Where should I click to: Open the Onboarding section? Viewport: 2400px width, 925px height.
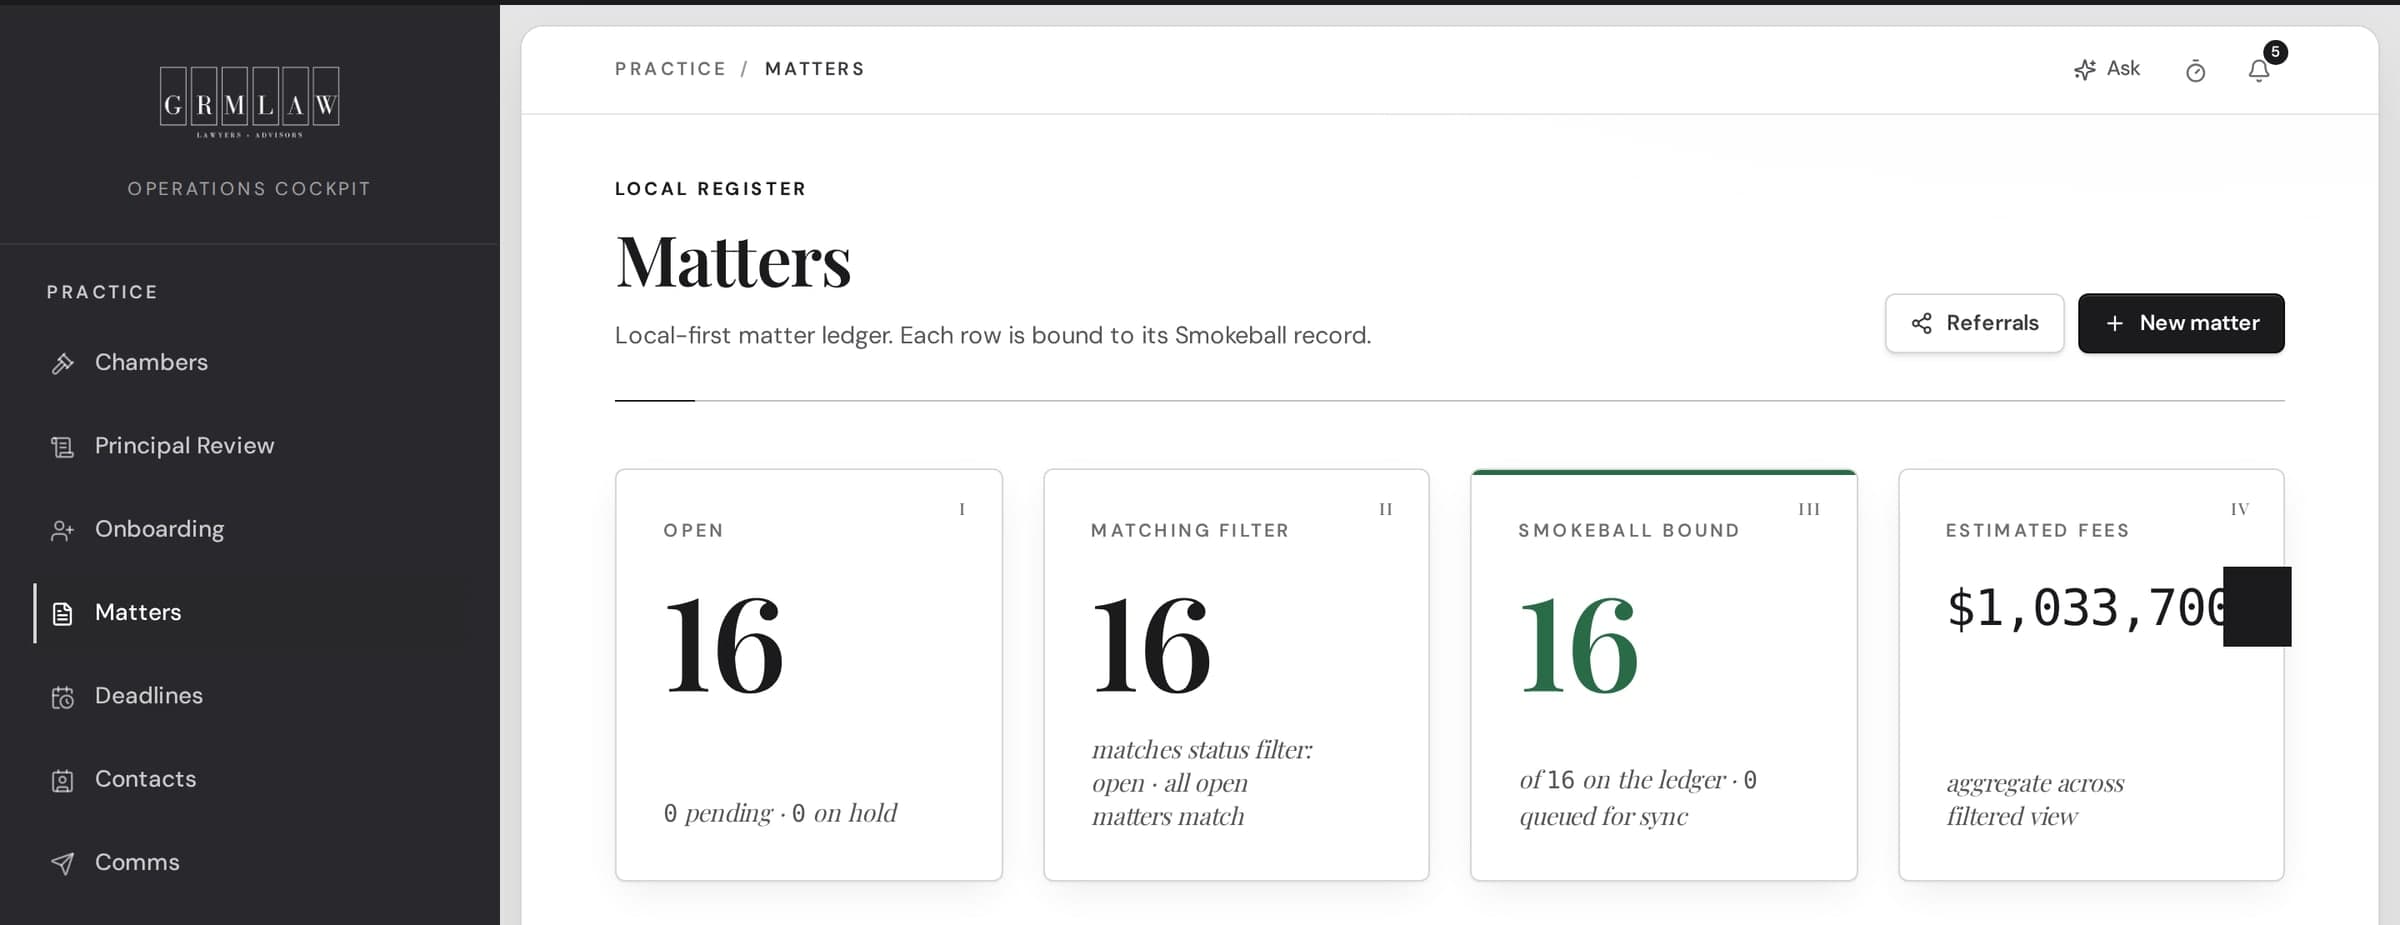pos(250,529)
